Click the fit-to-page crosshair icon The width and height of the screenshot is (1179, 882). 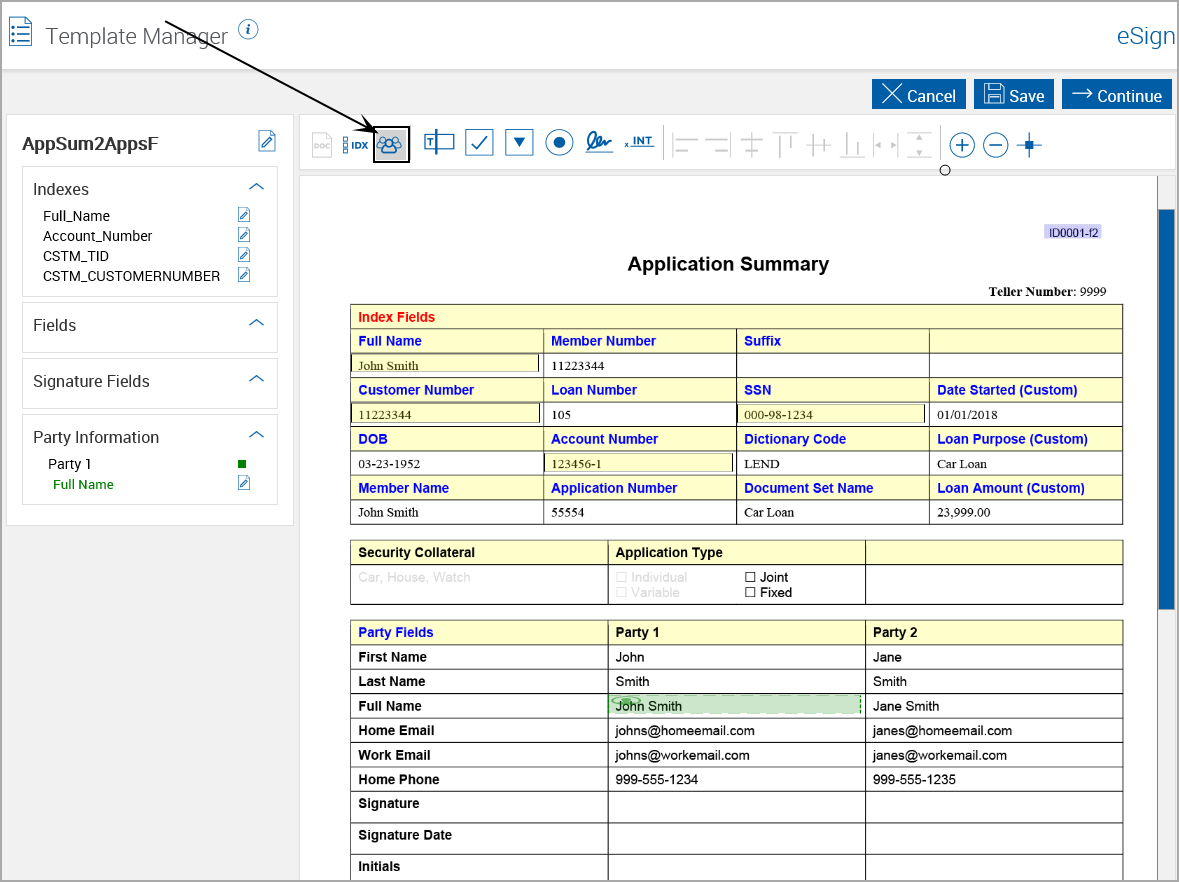pos(1029,144)
